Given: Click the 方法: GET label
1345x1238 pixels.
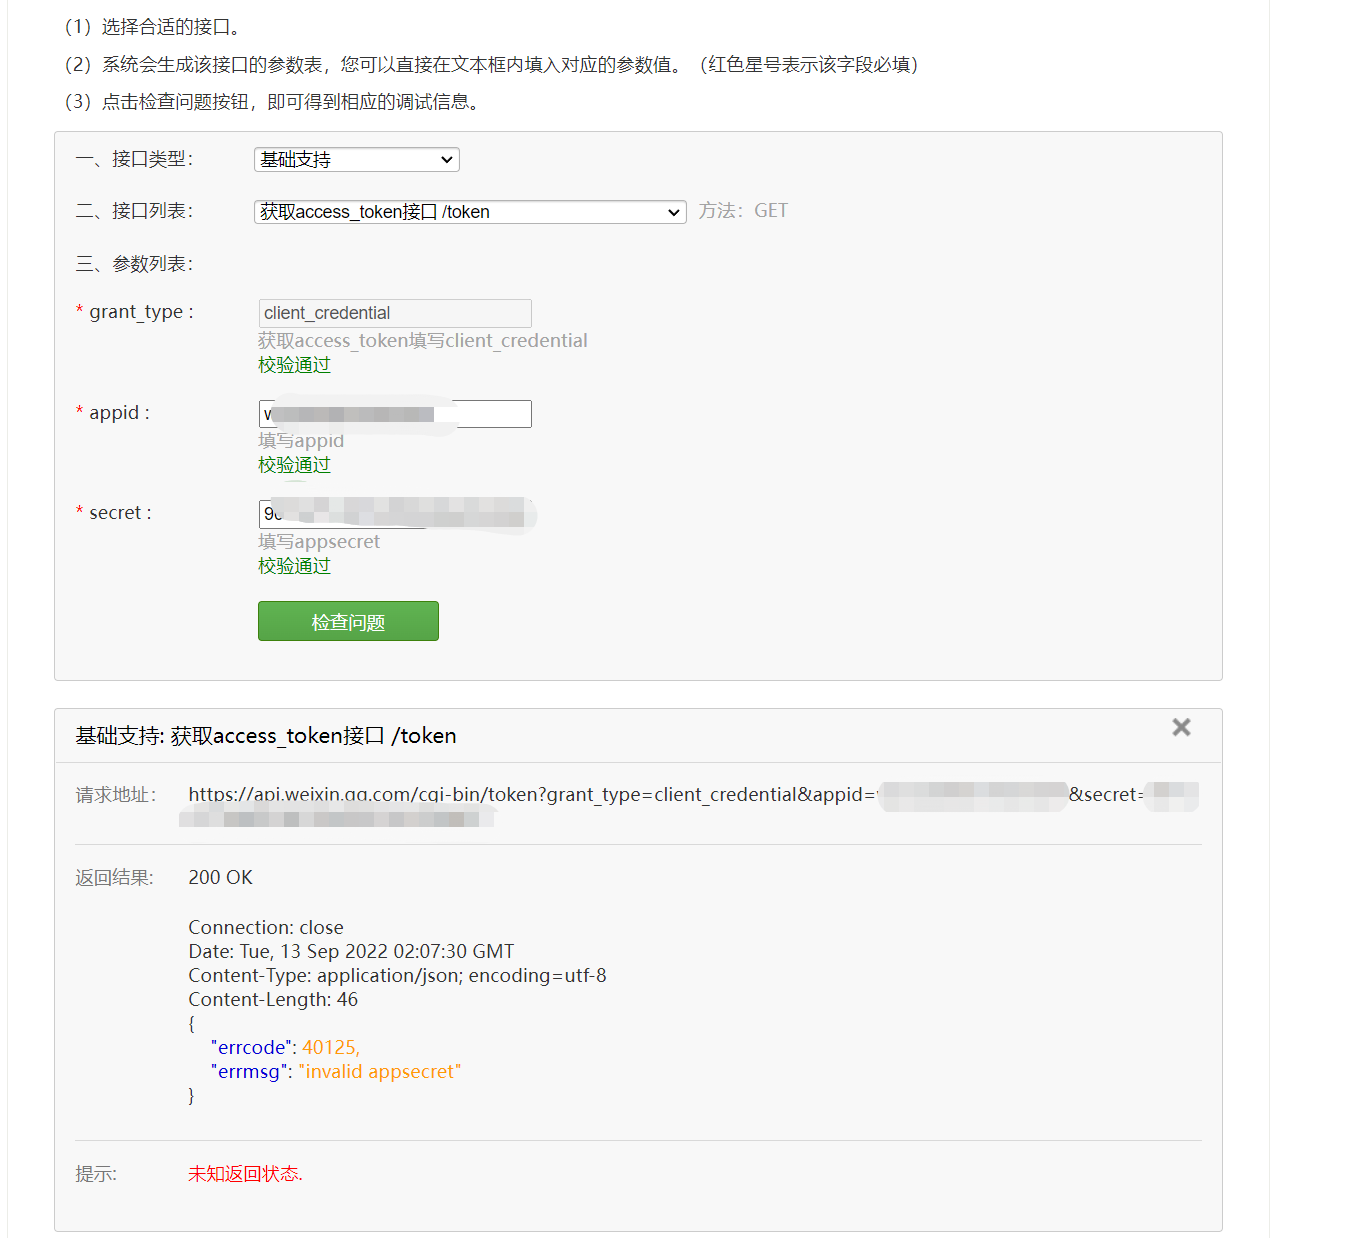Looking at the screenshot, I should (x=742, y=210).
